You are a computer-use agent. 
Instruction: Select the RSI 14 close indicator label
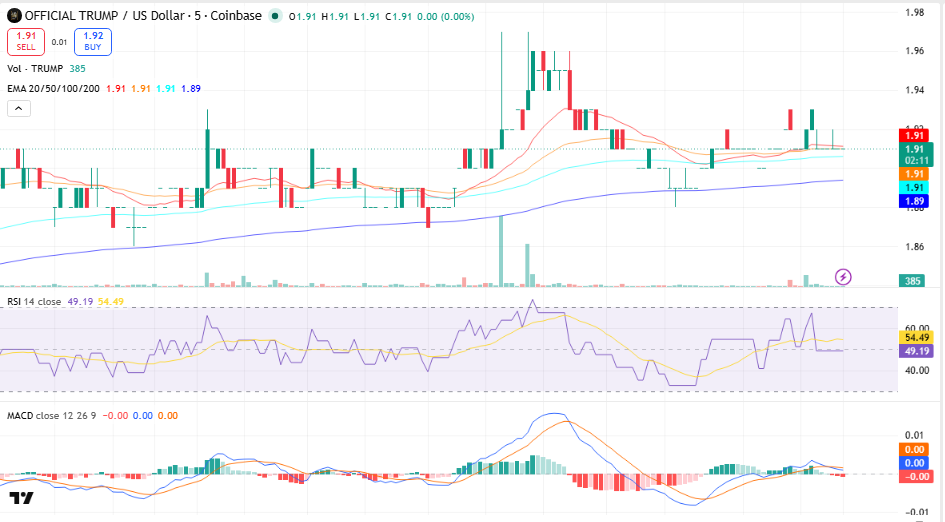click(x=34, y=301)
